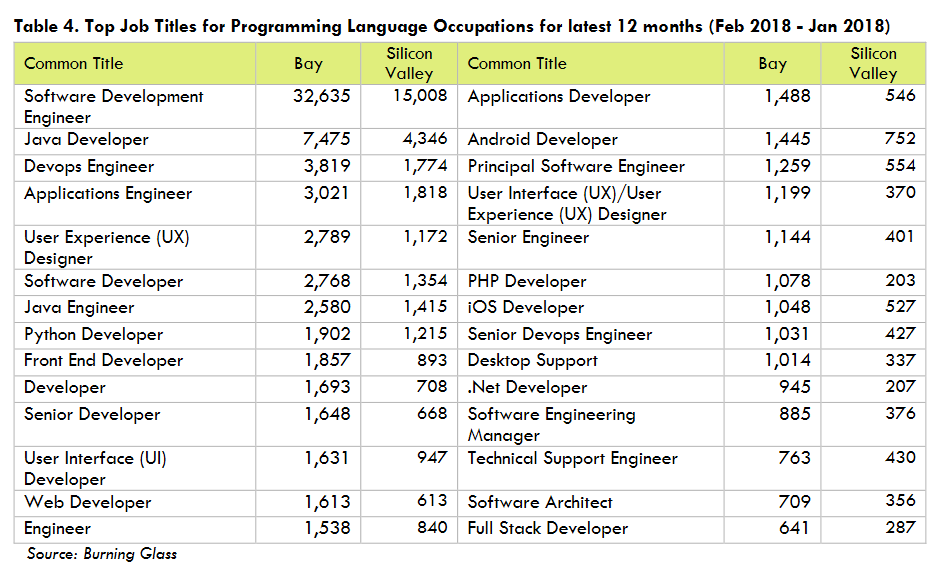Click the value 1,172
Image resolution: width=935 pixels, height=564 pixels.
click(425, 237)
